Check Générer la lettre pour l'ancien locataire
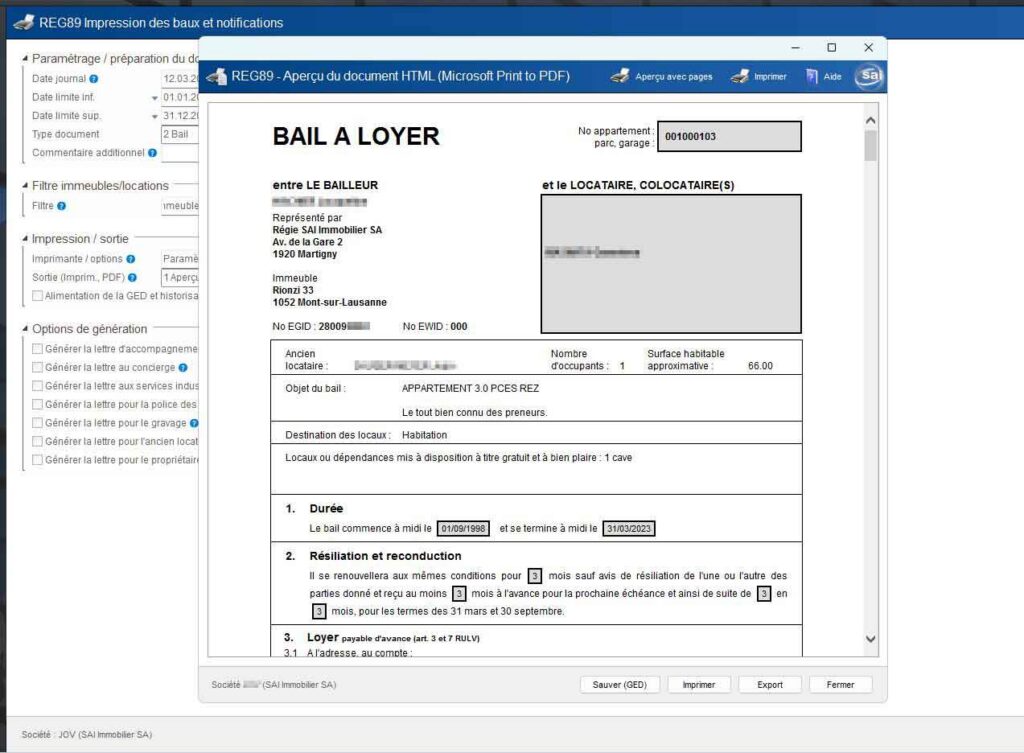Image resolution: width=1024 pixels, height=753 pixels. (38, 441)
